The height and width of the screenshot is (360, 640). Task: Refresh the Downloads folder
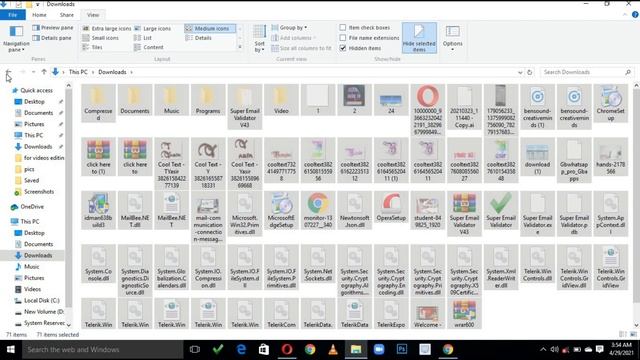point(529,72)
